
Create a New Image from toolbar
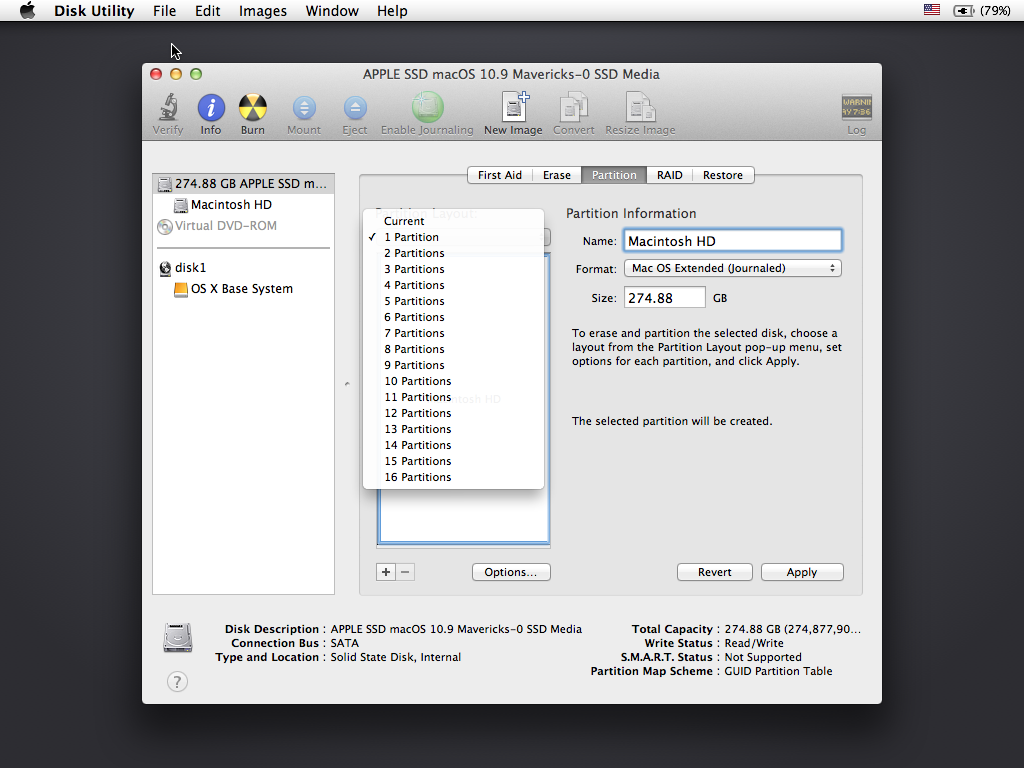click(x=513, y=107)
